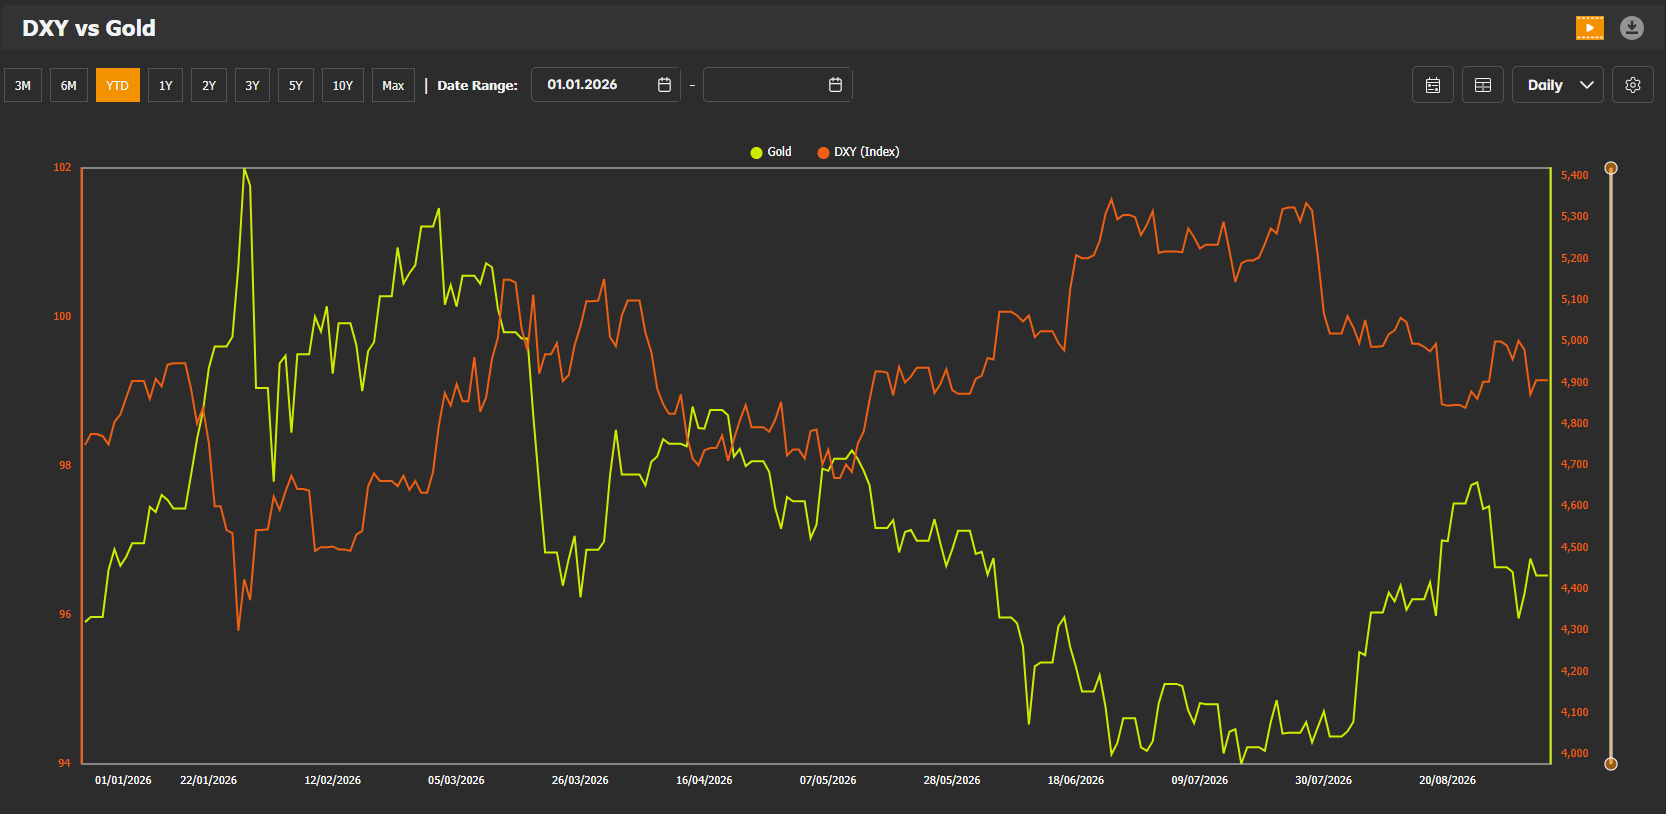Switch to table view icon
The height and width of the screenshot is (814, 1666).
(x=1483, y=85)
